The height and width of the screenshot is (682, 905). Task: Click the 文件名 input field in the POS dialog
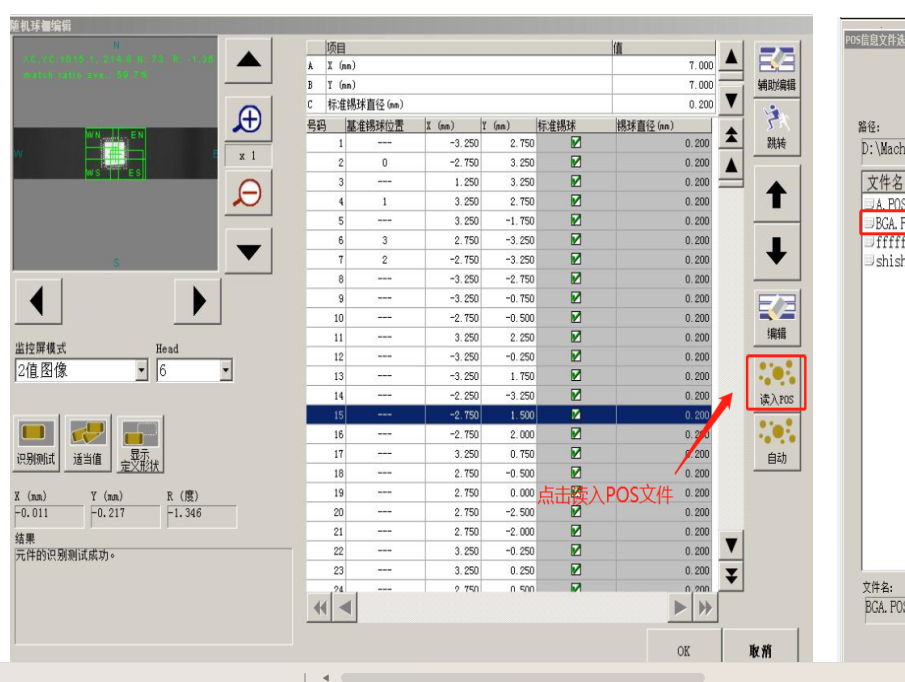pyautogui.click(x=885, y=607)
